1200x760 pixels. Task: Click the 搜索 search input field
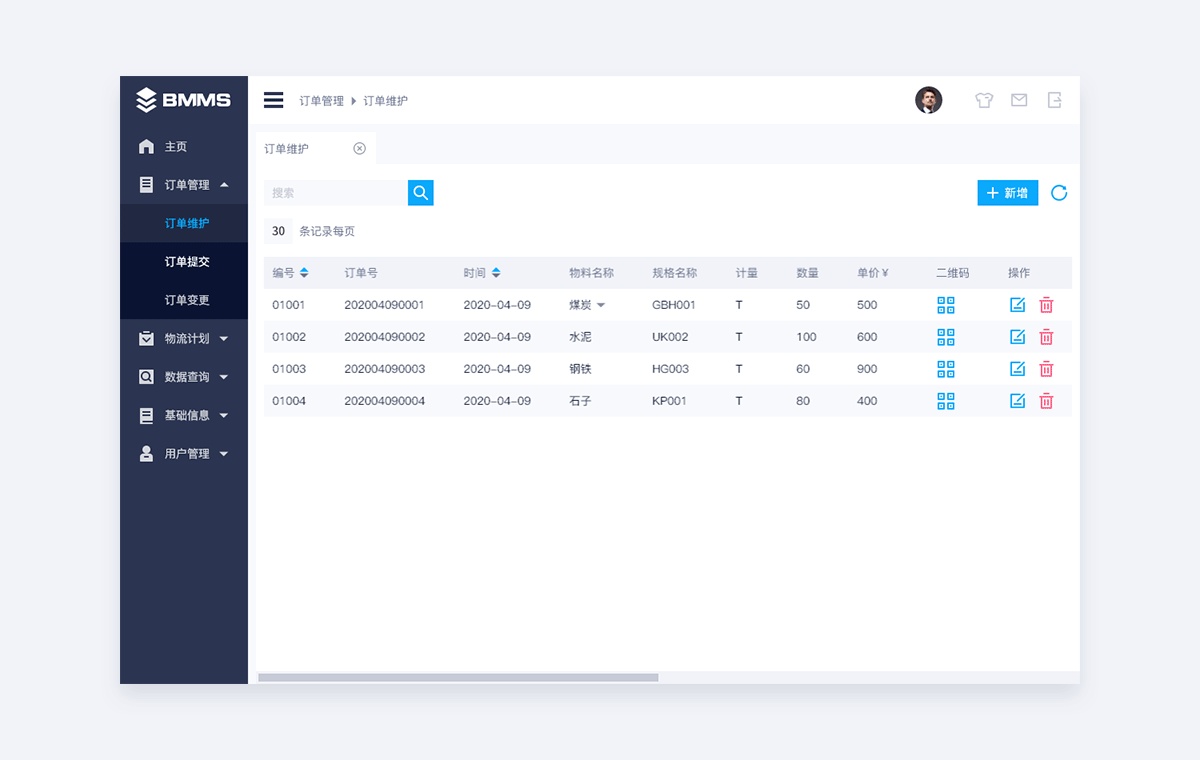point(336,193)
